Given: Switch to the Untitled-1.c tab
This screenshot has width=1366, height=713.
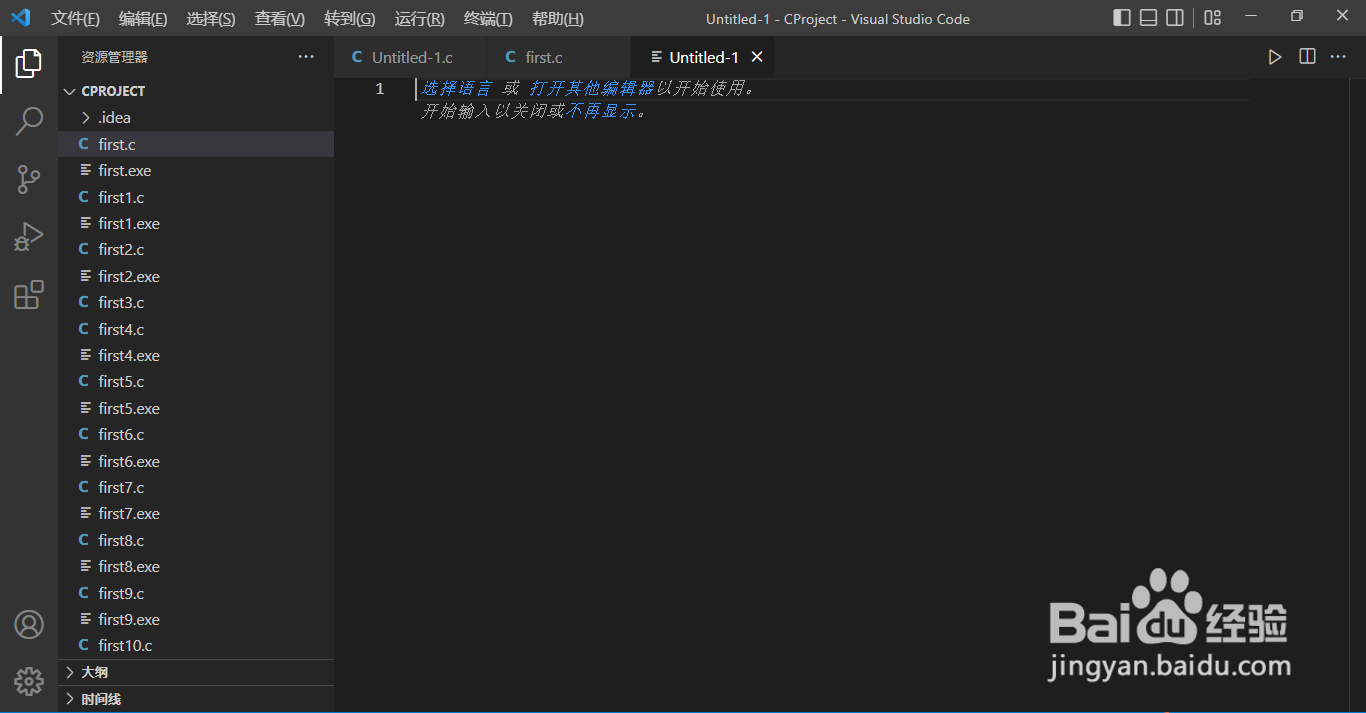Looking at the screenshot, I should tap(411, 57).
